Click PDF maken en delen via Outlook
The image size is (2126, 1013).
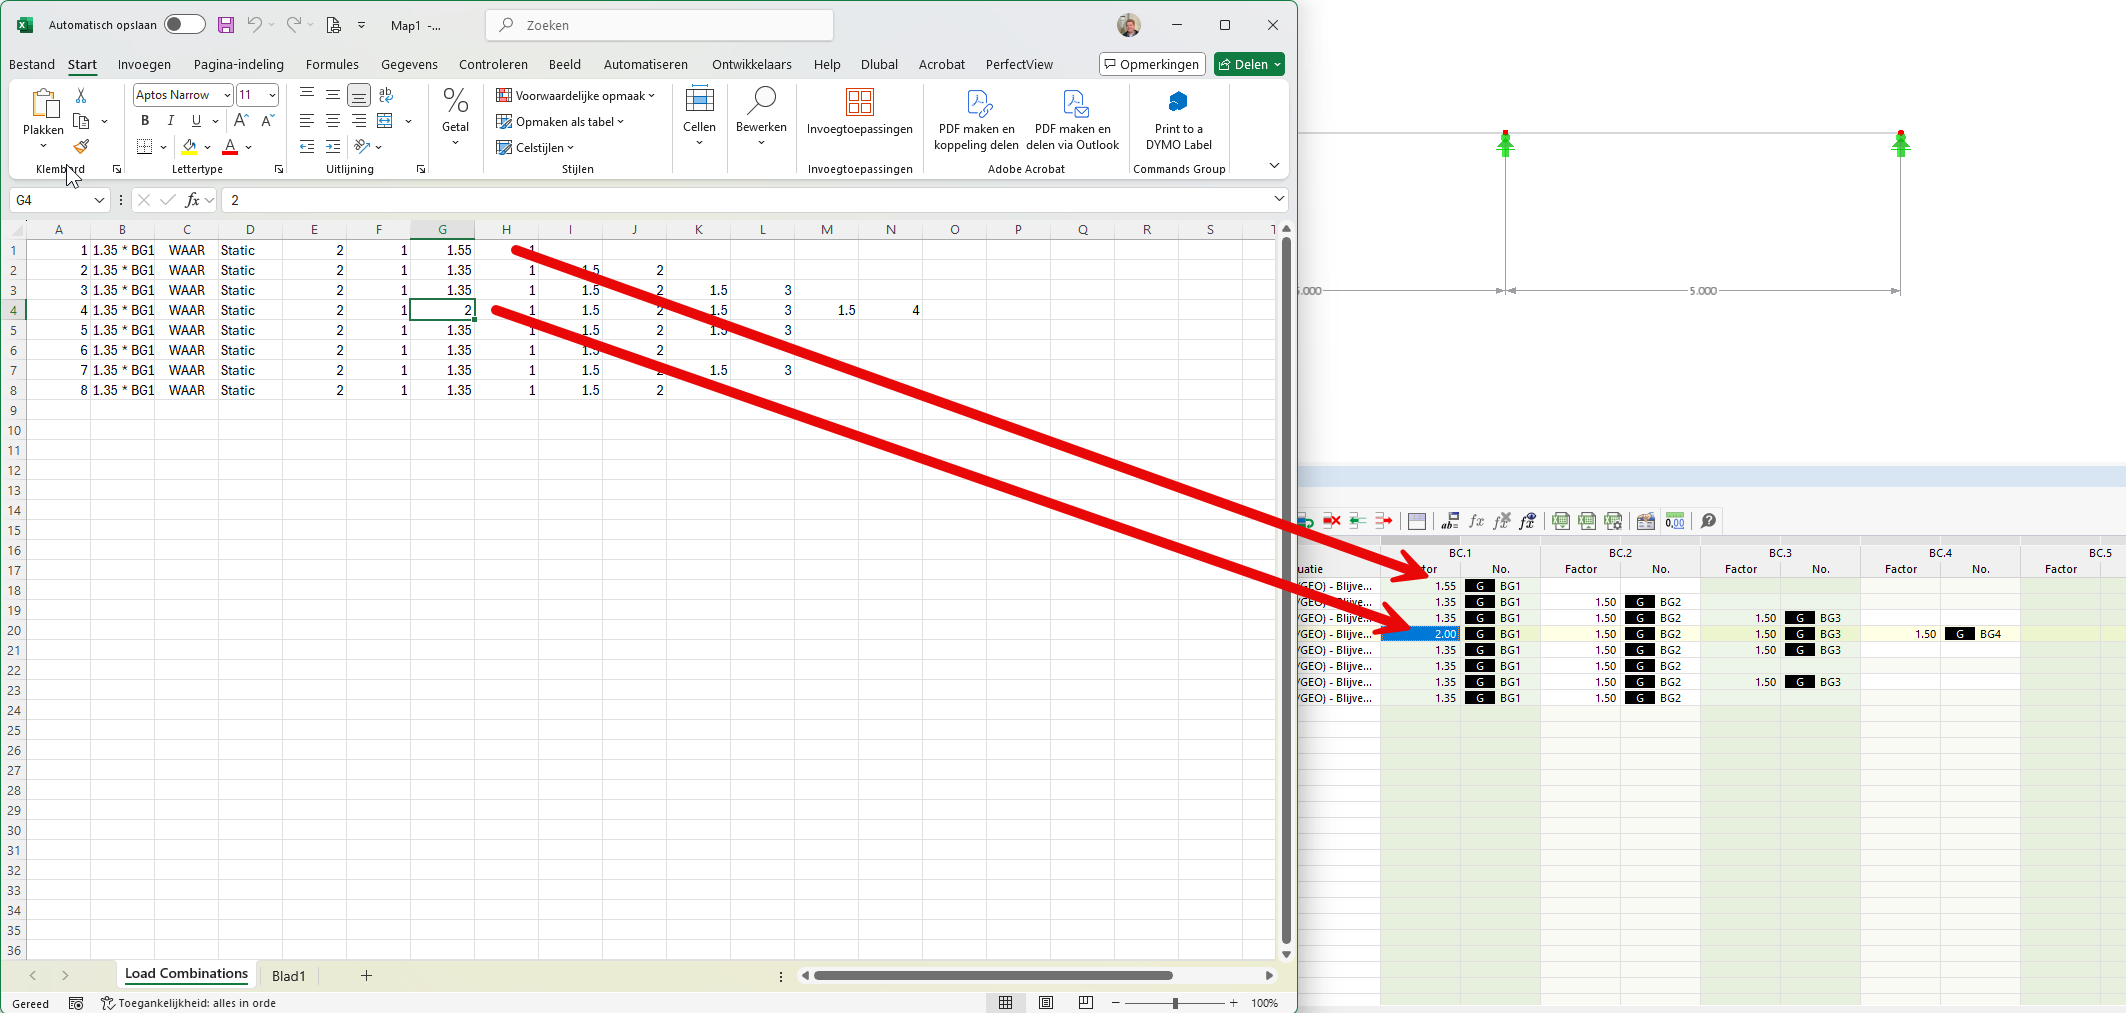pos(1073,119)
